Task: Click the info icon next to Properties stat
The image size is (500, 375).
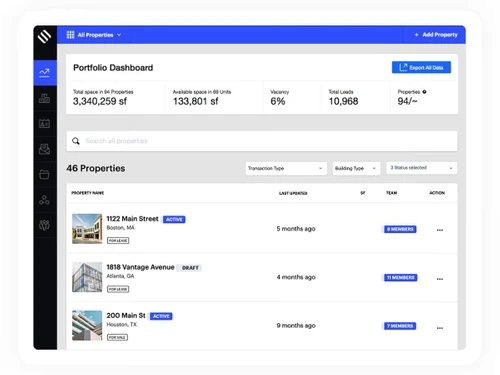Action: point(424,92)
